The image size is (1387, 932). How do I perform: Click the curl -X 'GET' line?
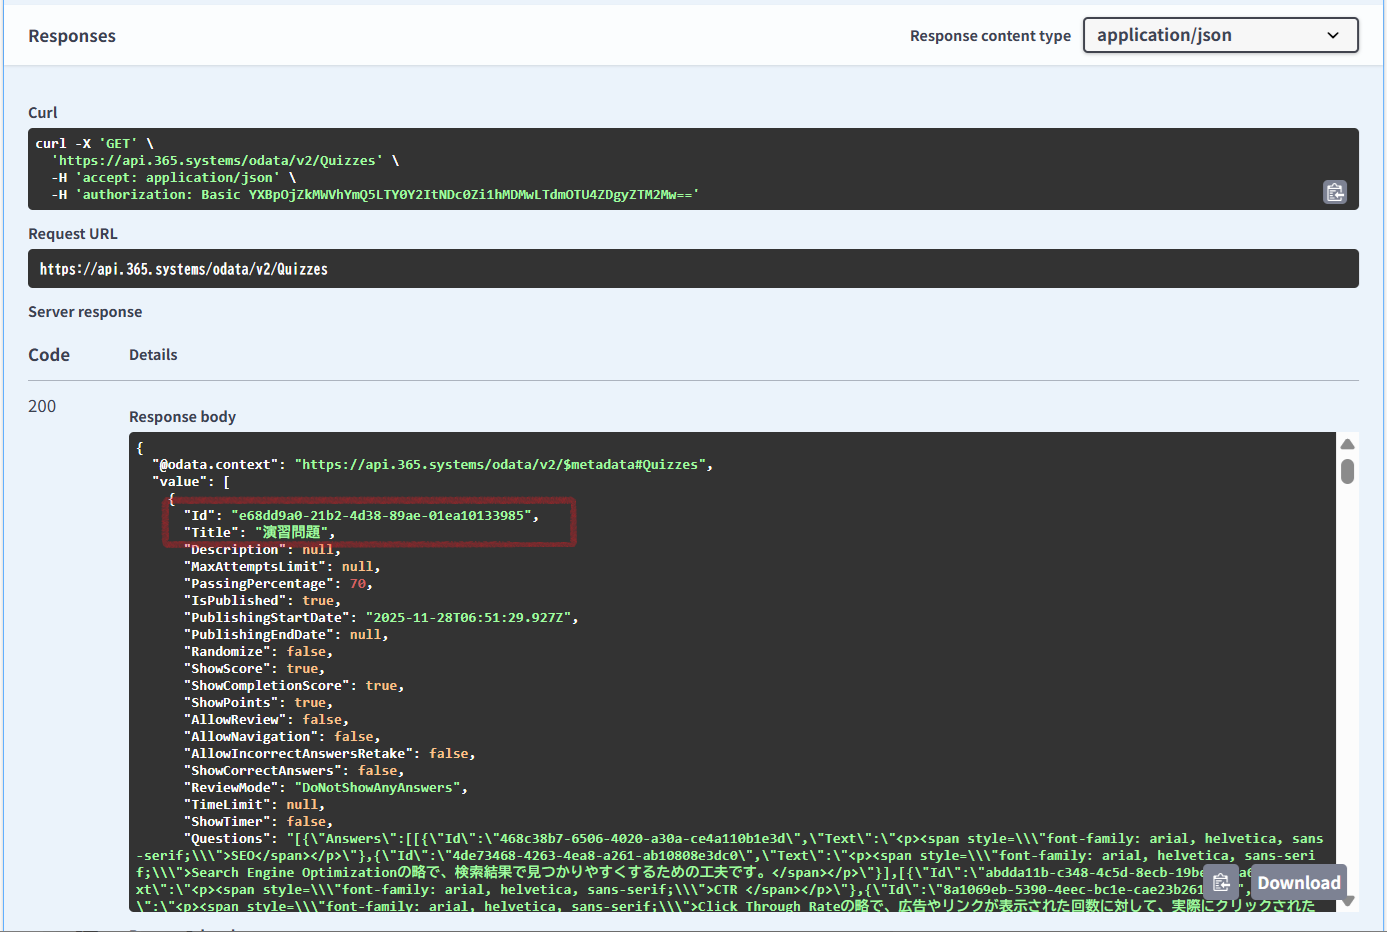pos(95,144)
